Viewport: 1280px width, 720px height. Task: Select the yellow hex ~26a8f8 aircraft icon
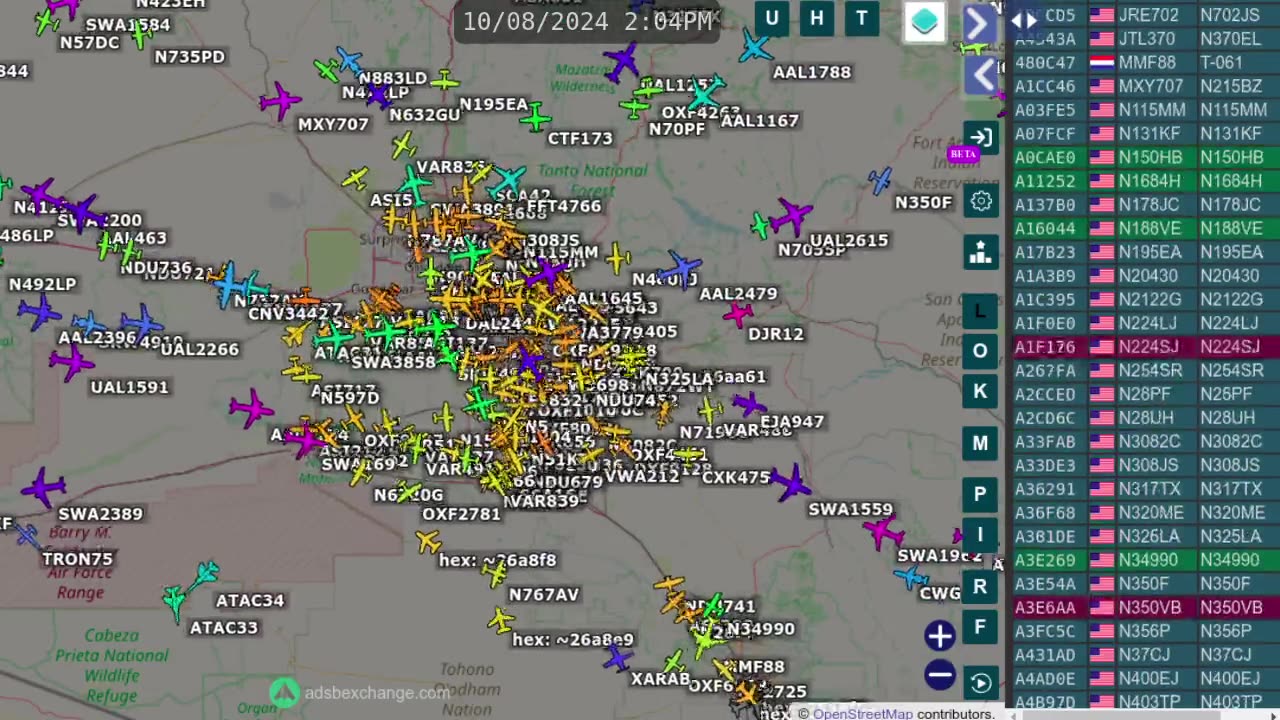tap(428, 541)
